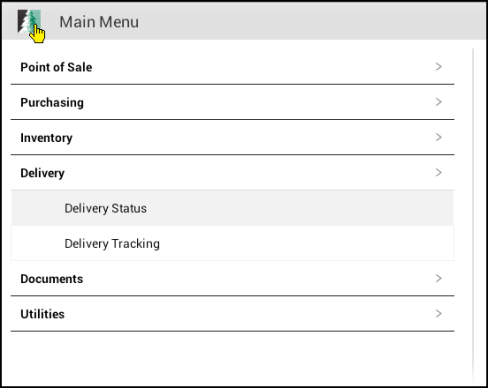Image resolution: width=488 pixels, height=388 pixels.
Task: Click the Main Menu title text
Action: (99, 22)
